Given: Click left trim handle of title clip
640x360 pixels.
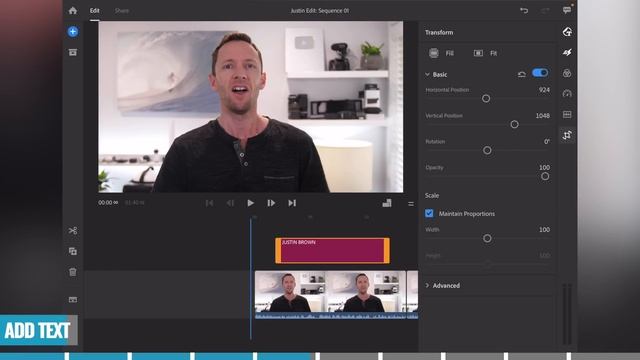Looking at the screenshot, I should point(278,250).
